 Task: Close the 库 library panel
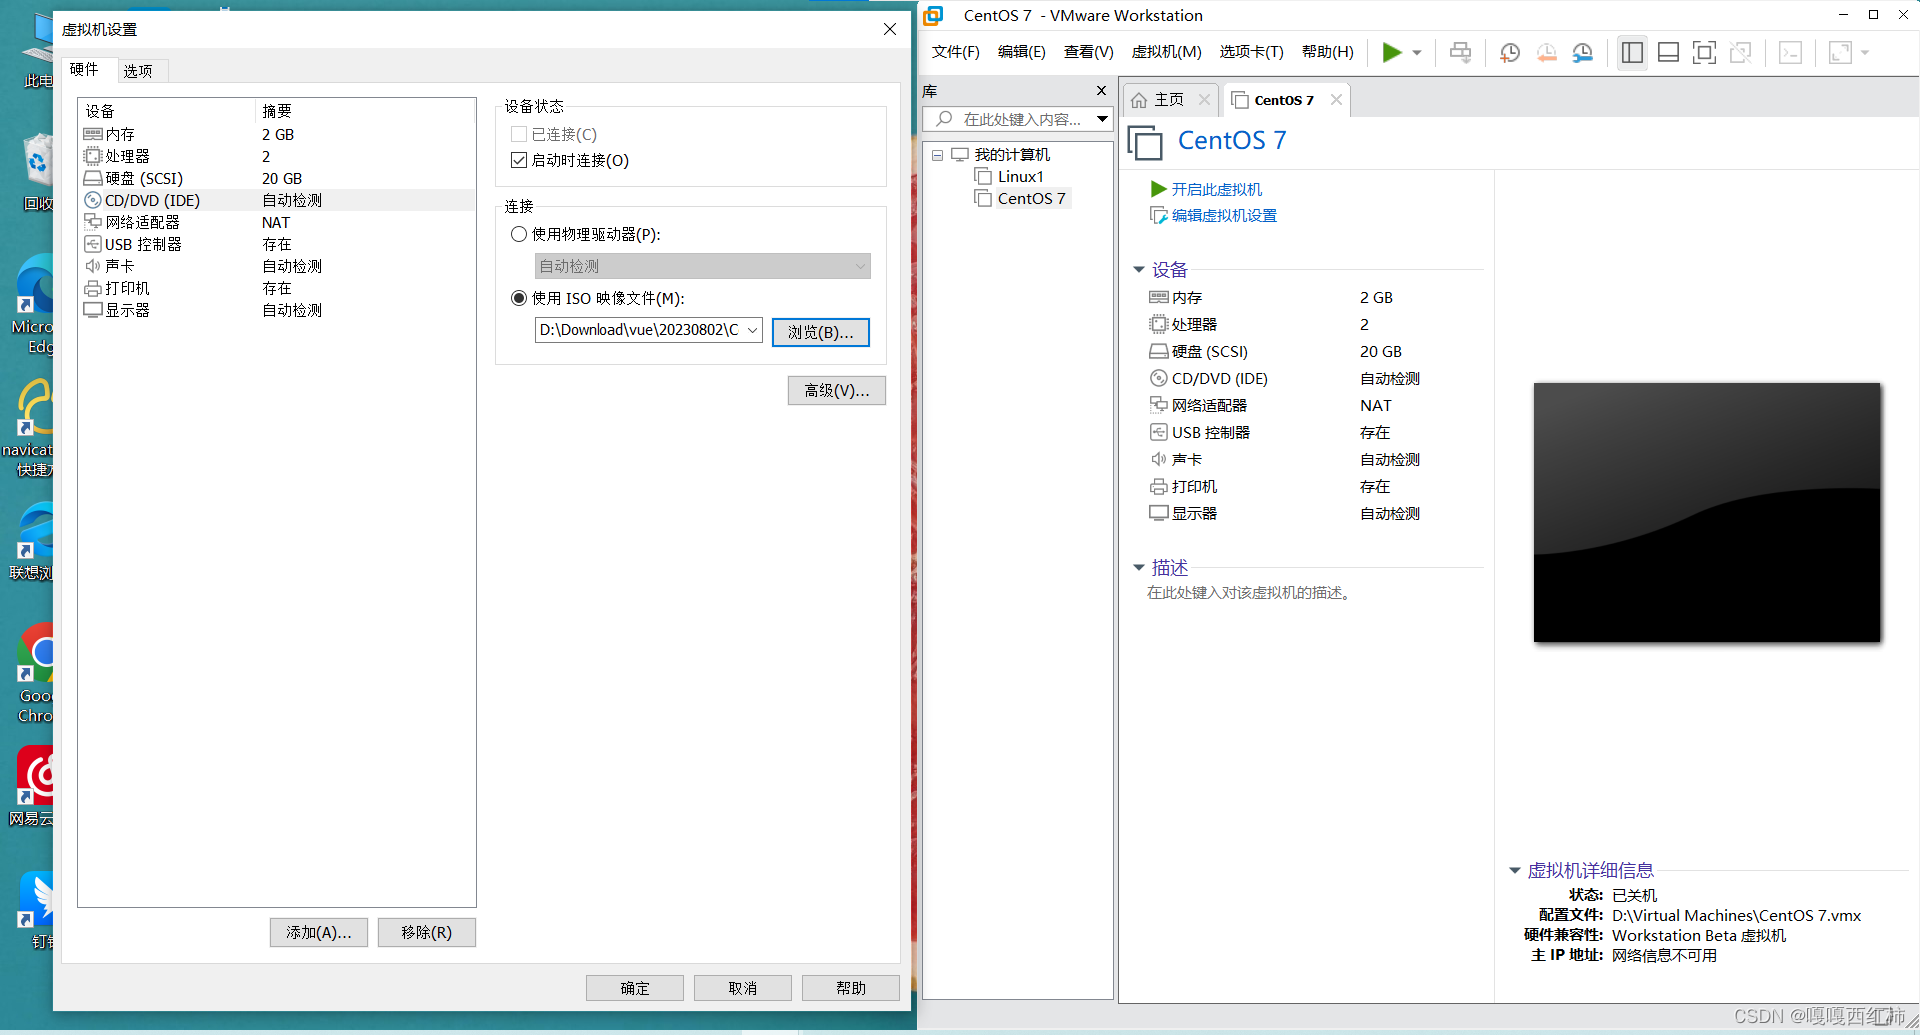[1102, 91]
